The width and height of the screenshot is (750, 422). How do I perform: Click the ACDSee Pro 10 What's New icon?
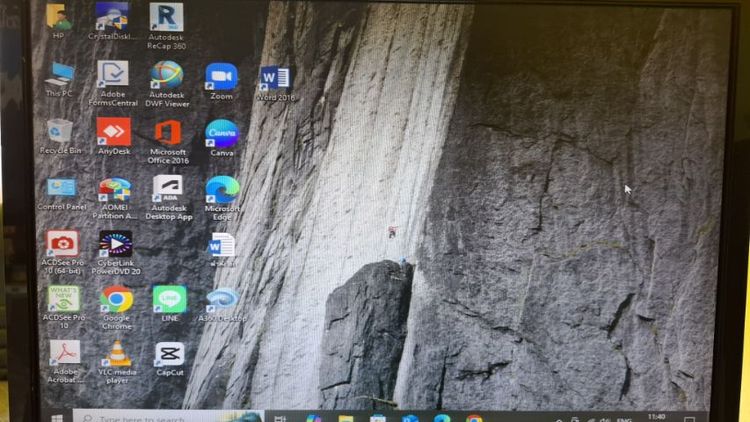[x=64, y=307]
